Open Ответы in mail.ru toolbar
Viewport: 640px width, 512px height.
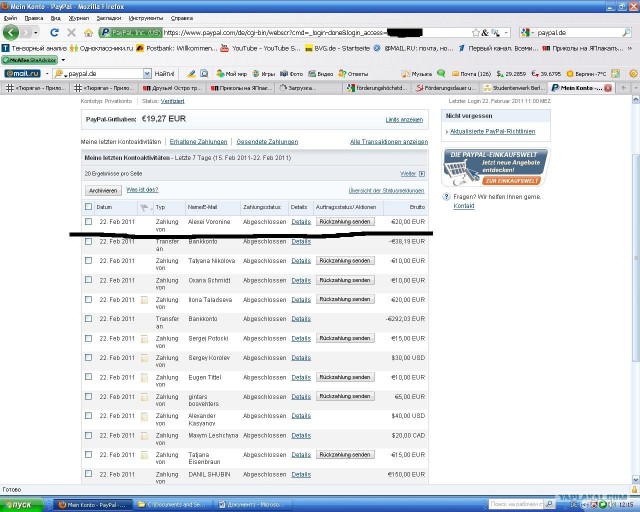[353, 73]
